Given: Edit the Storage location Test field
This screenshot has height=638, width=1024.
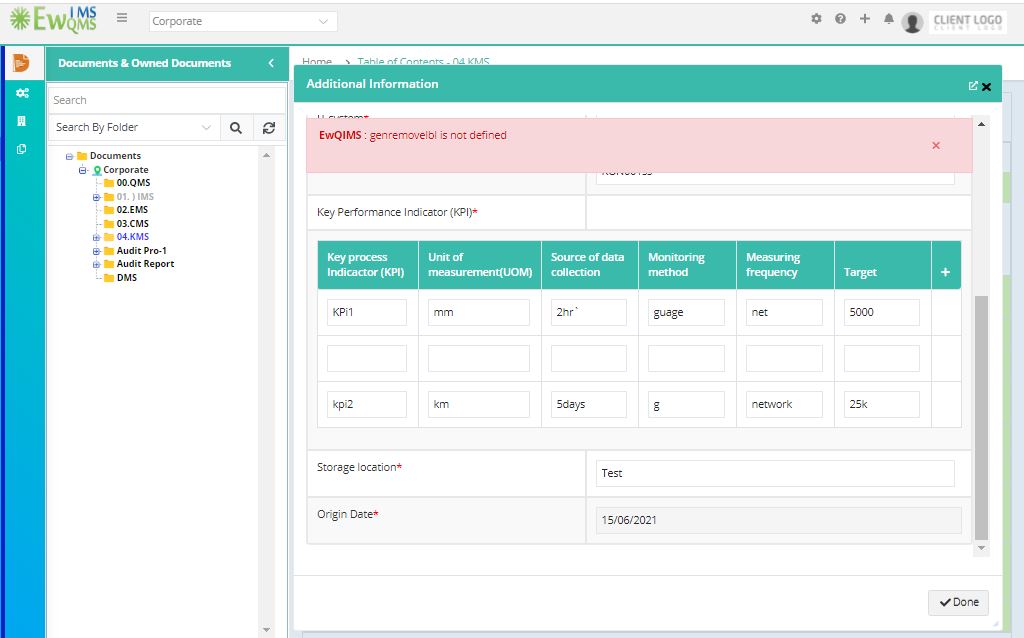Looking at the screenshot, I should [775, 473].
